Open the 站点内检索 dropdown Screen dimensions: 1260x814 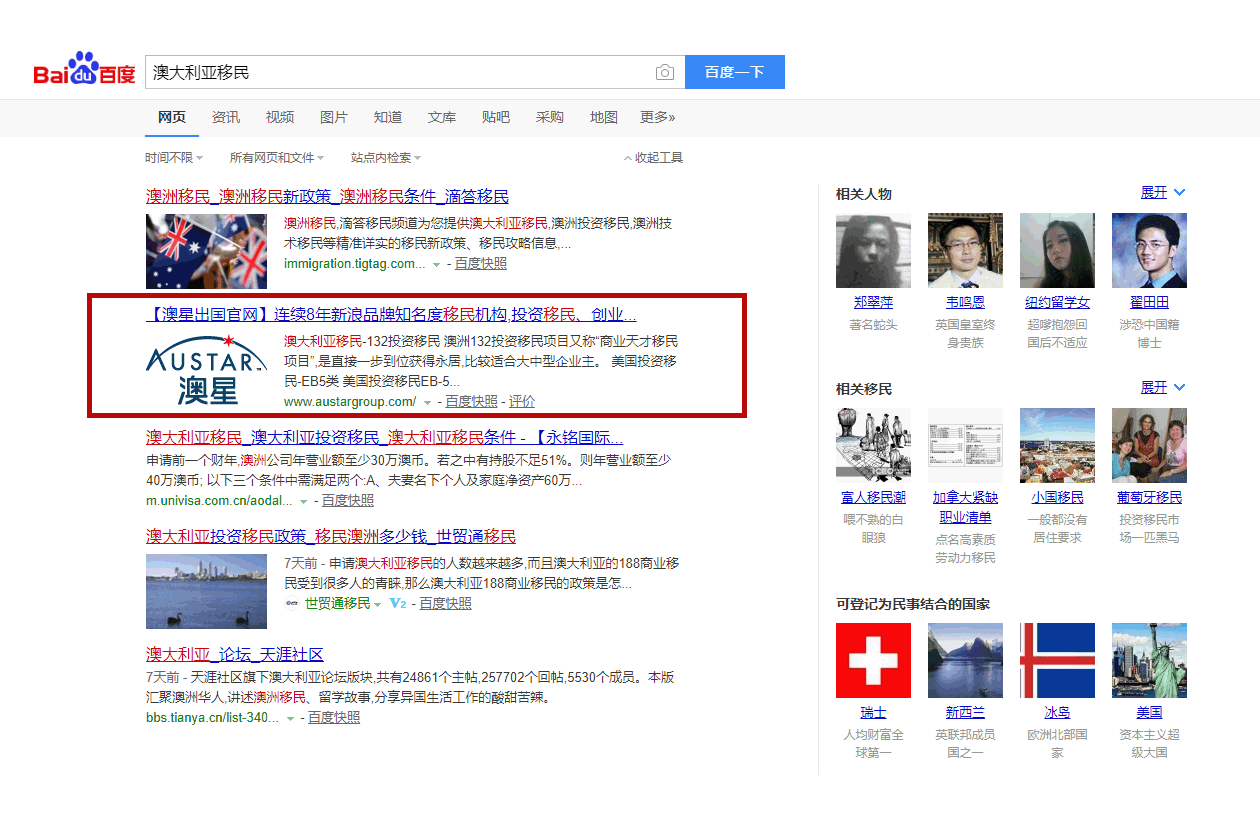click(x=386, y=158)
